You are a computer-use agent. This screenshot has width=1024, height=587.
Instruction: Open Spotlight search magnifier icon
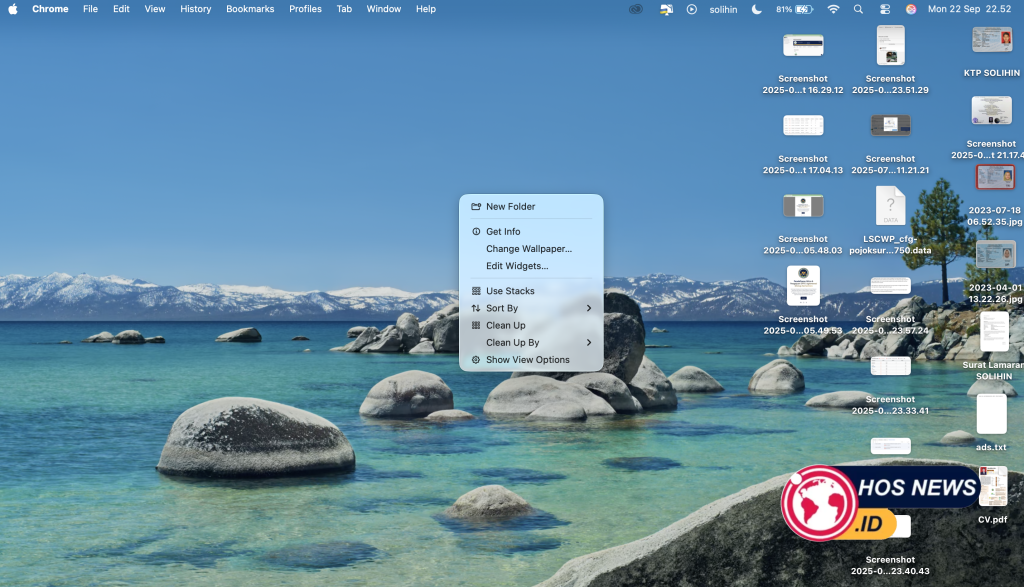click(858, 9)
